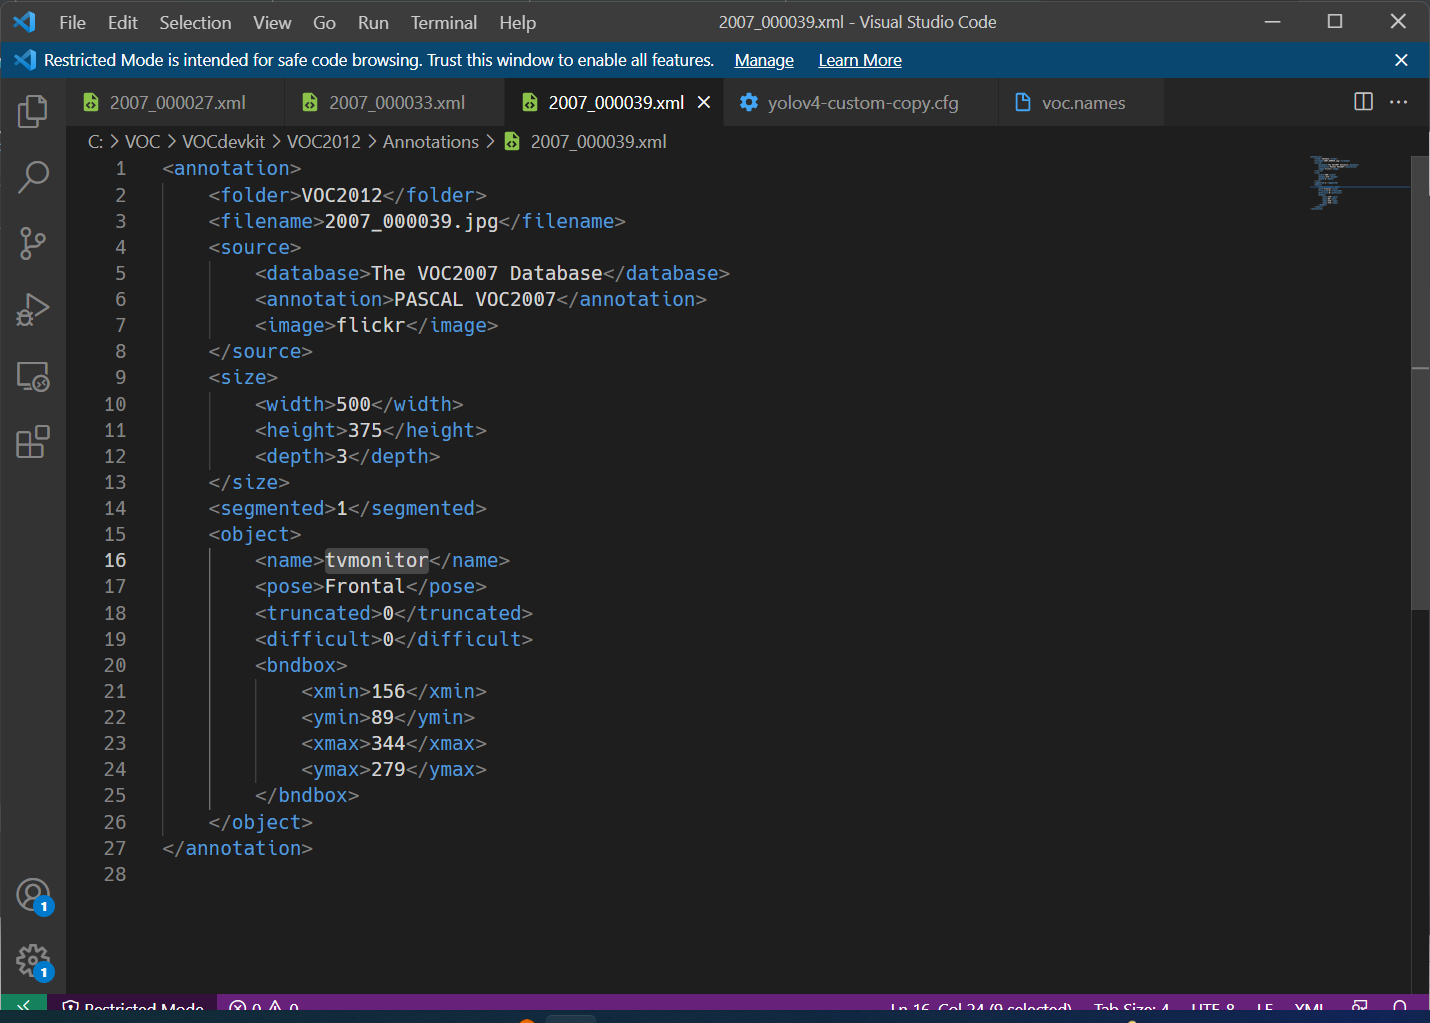Open the Help menu
Screen dimensions: 1430x1023
coord(517,22)
